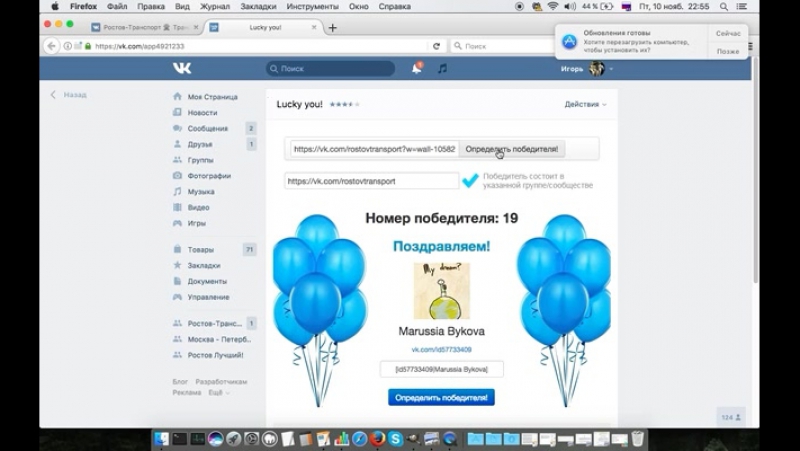Open Музыка in the sidebar
This screenshot has height=451, width=800.
[201, 191]
